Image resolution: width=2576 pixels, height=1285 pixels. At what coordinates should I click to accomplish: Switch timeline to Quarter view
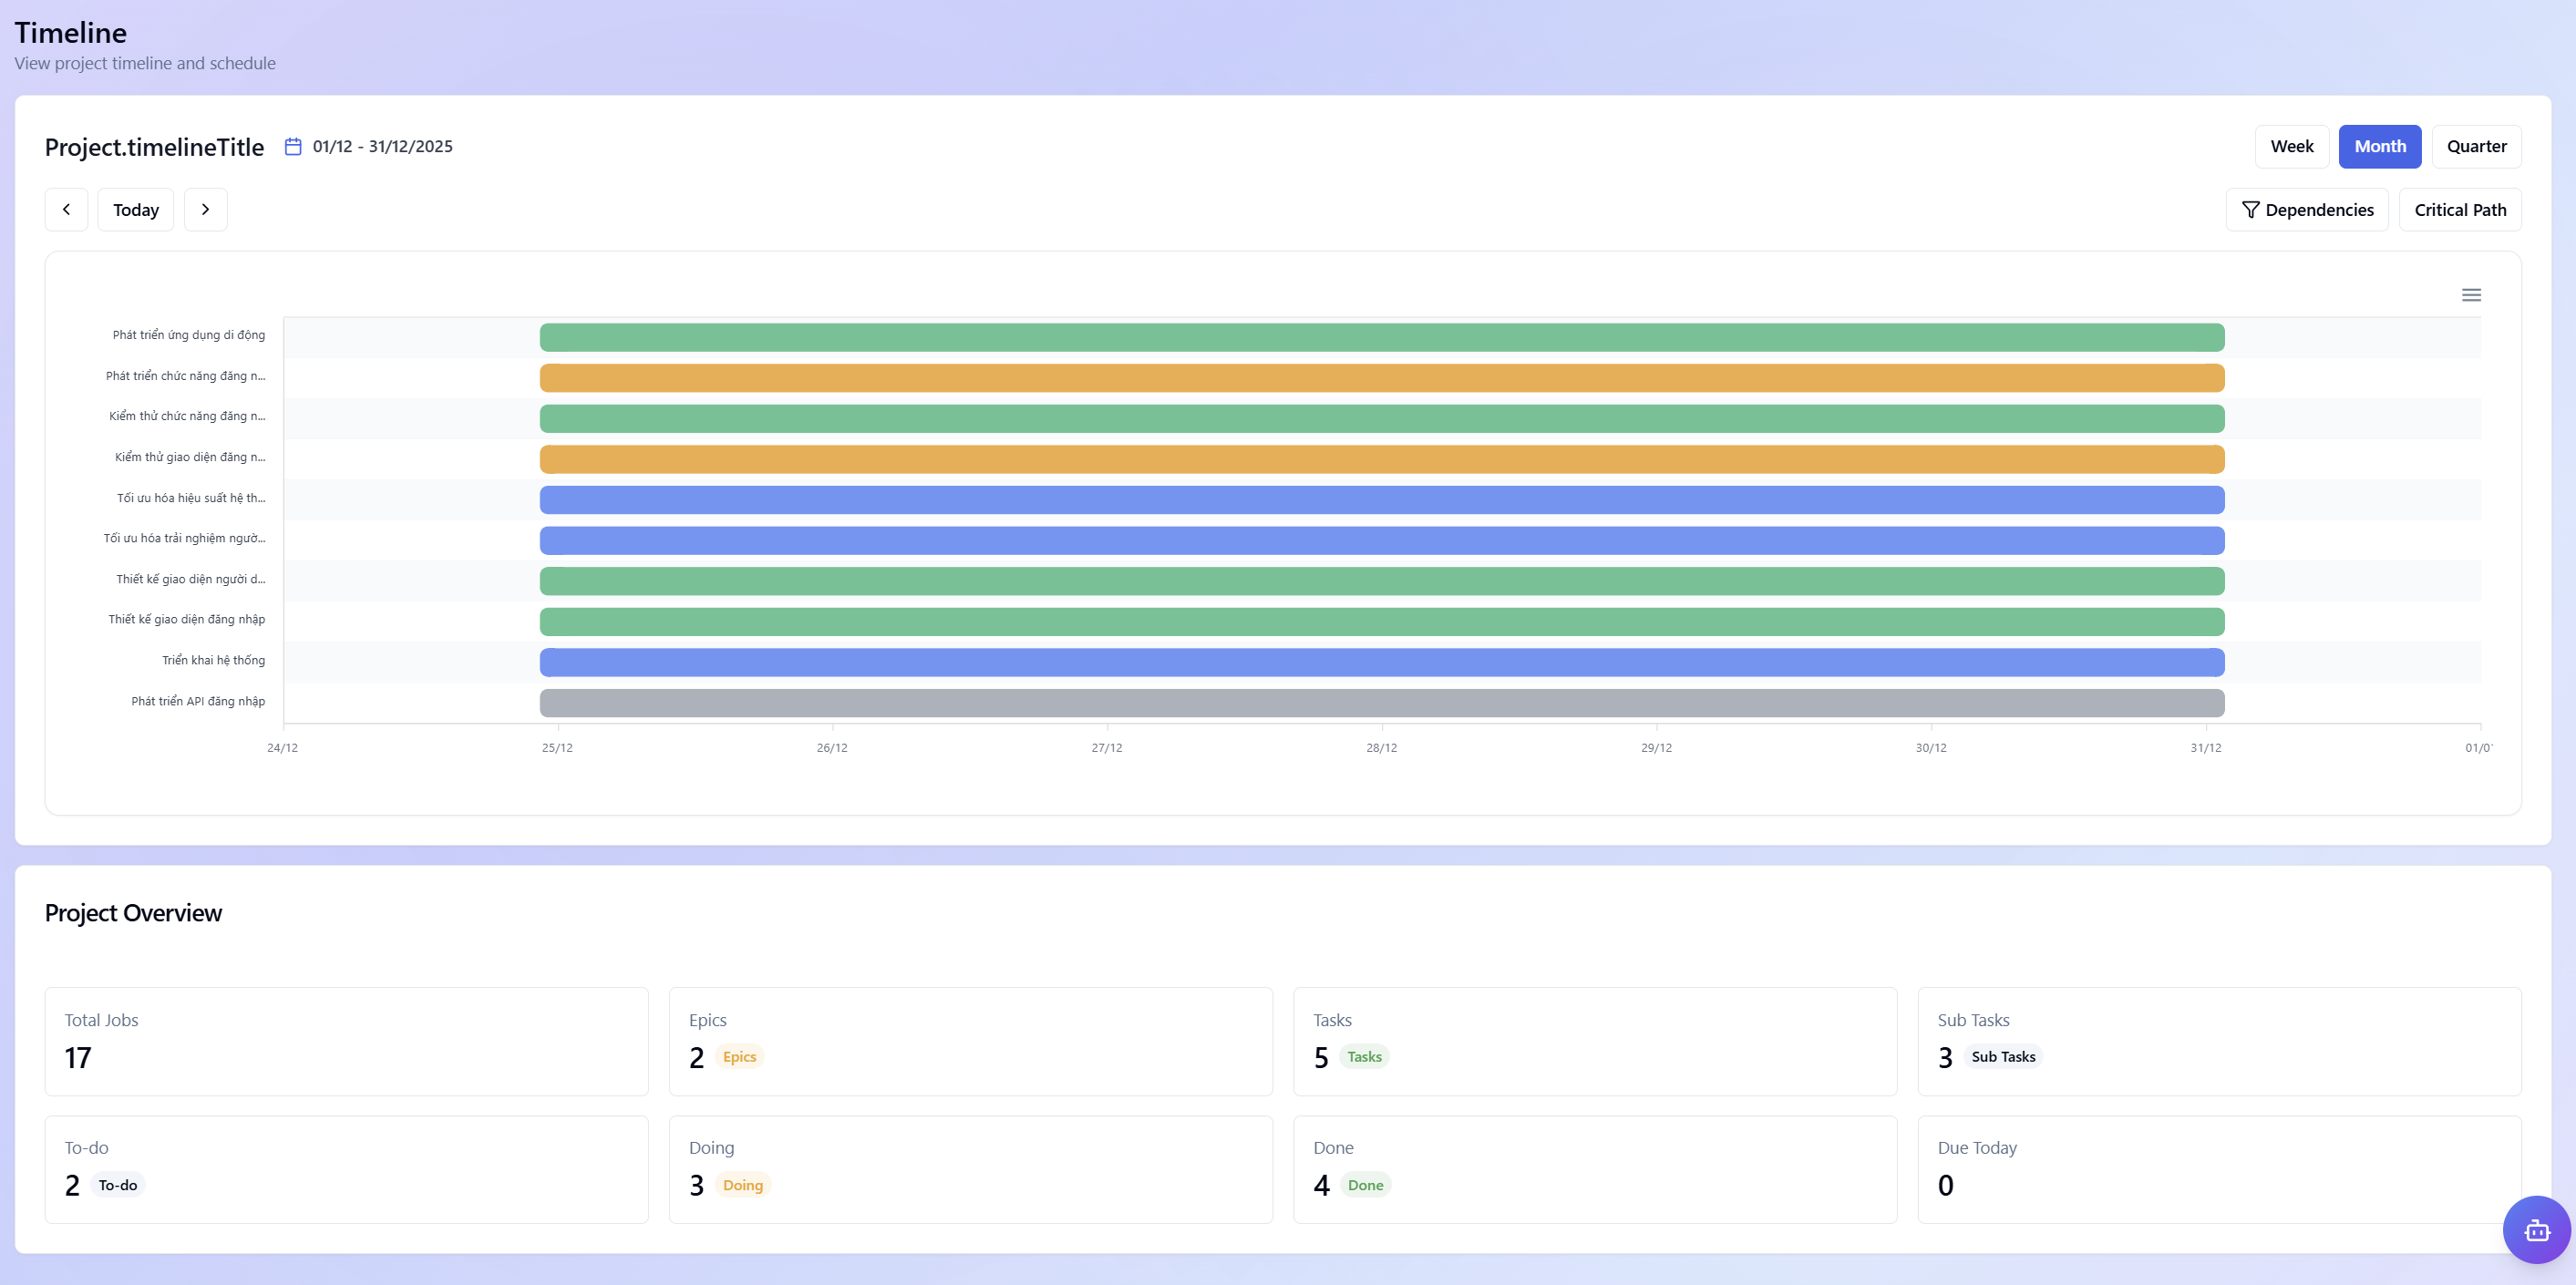[2475, 147]
